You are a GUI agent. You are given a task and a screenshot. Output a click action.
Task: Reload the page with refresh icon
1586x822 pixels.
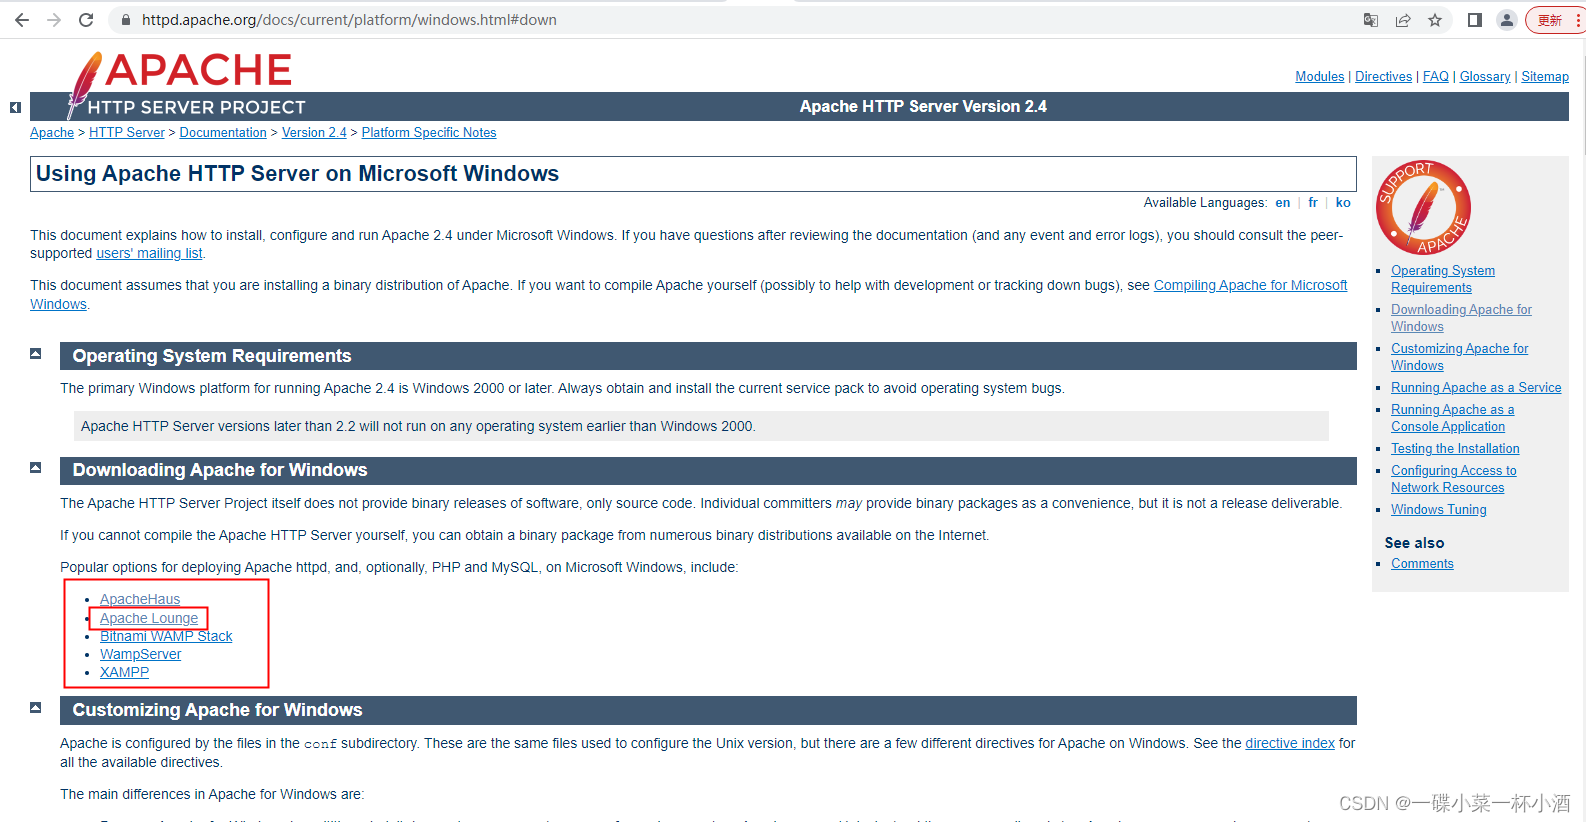coord(86,20)
